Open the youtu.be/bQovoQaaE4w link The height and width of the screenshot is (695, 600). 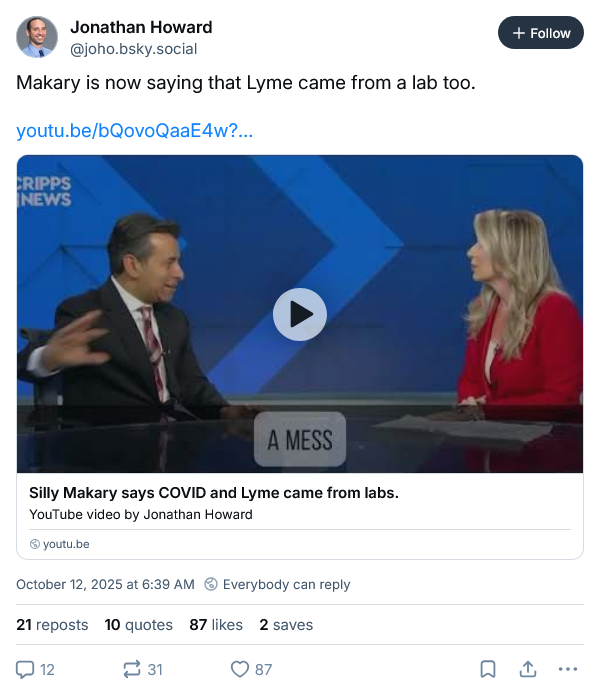[x=134, y=131]
